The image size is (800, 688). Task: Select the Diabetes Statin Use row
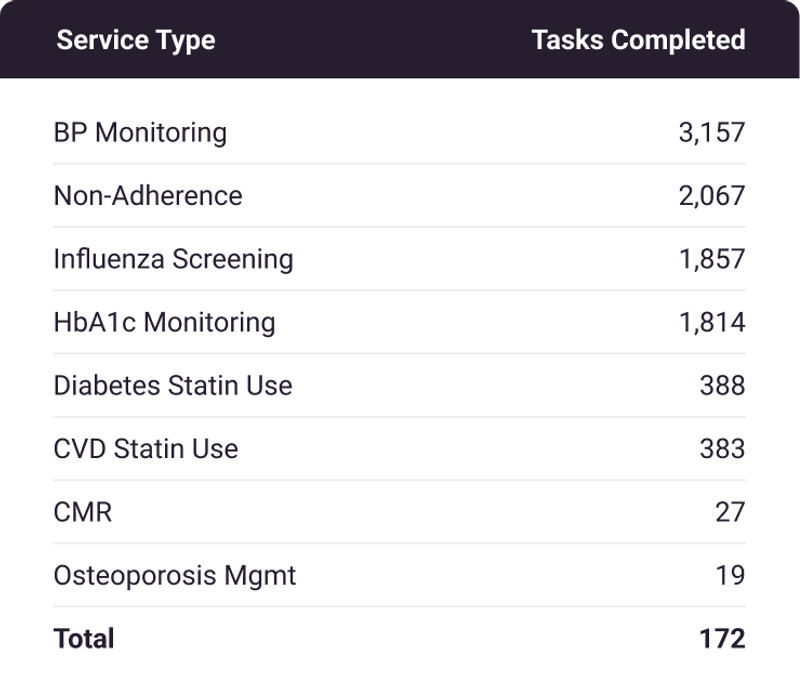click(x=172, y=386)
